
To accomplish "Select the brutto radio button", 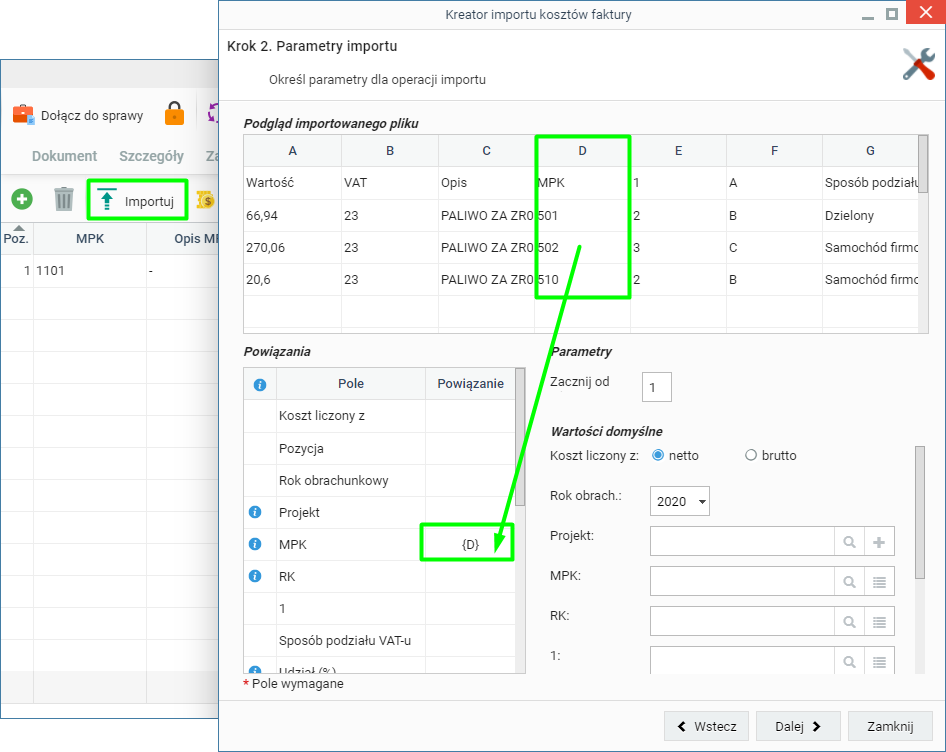I will click(751, 455).
